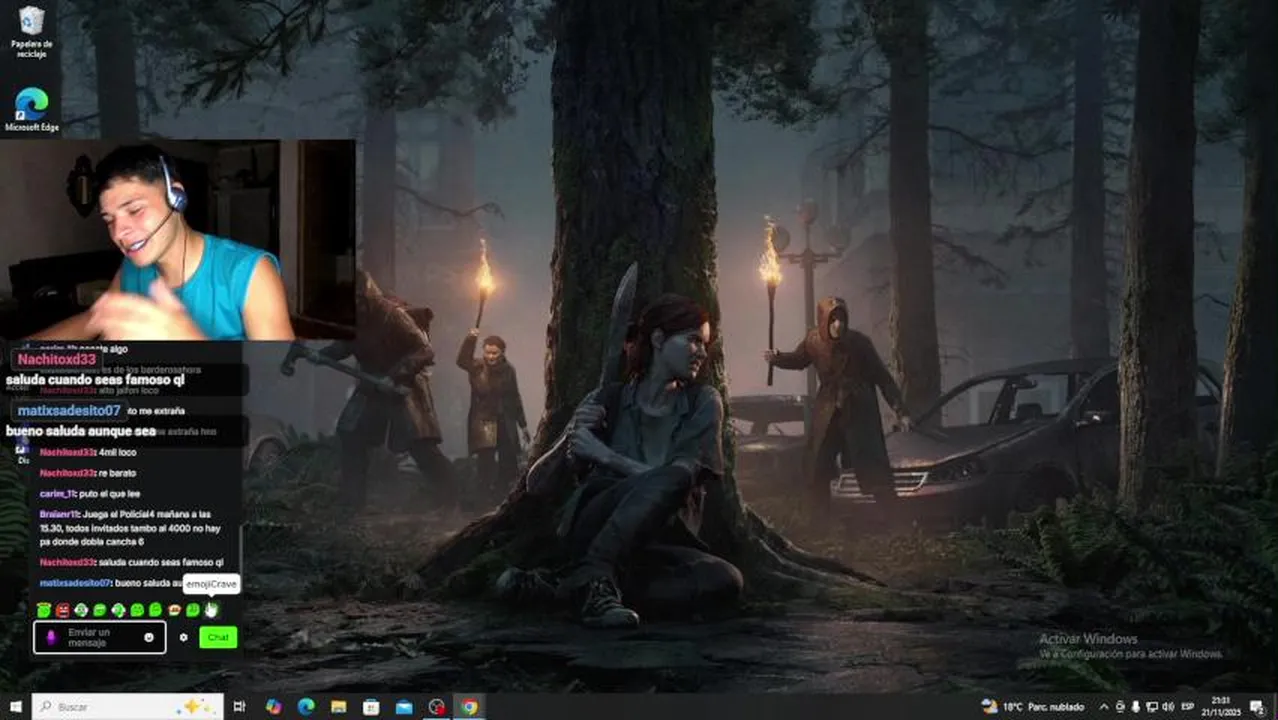
Task: Click the Buscar taskbar search box
Action: coord(127,706)
